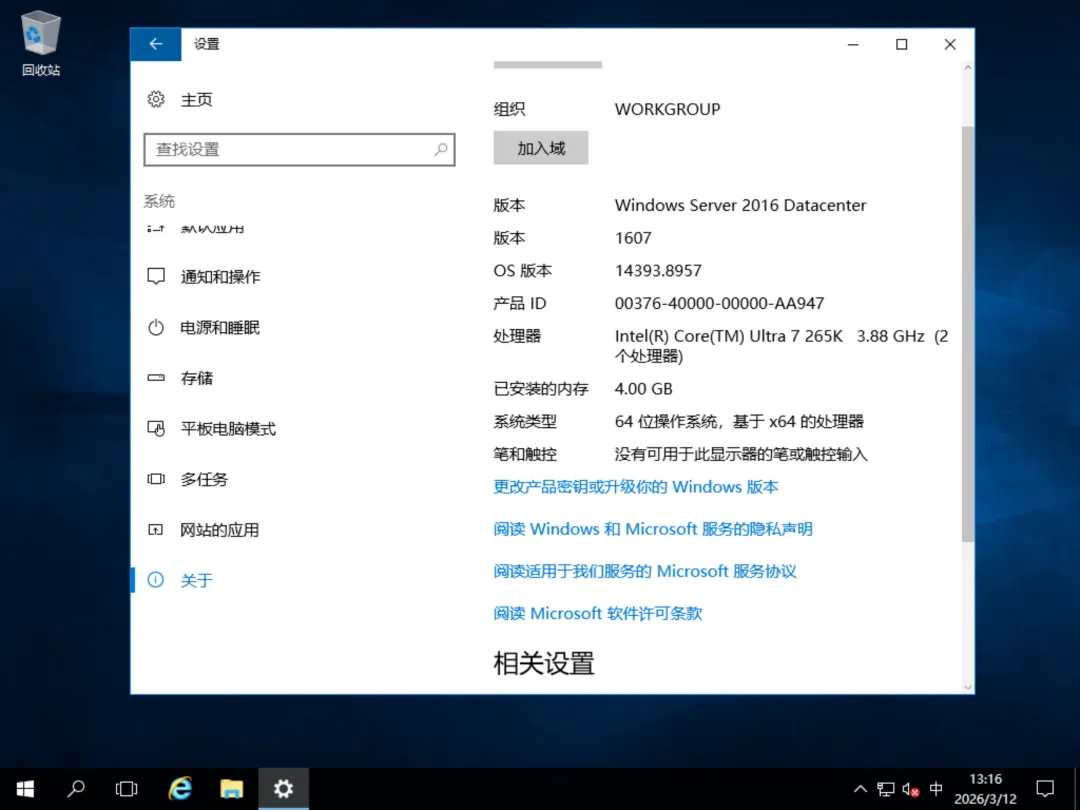The height and width of the screenshot is (810, 1080).
Task: Click Windows Server 2016 Datacenter text
Action: (x=740, y=205)
